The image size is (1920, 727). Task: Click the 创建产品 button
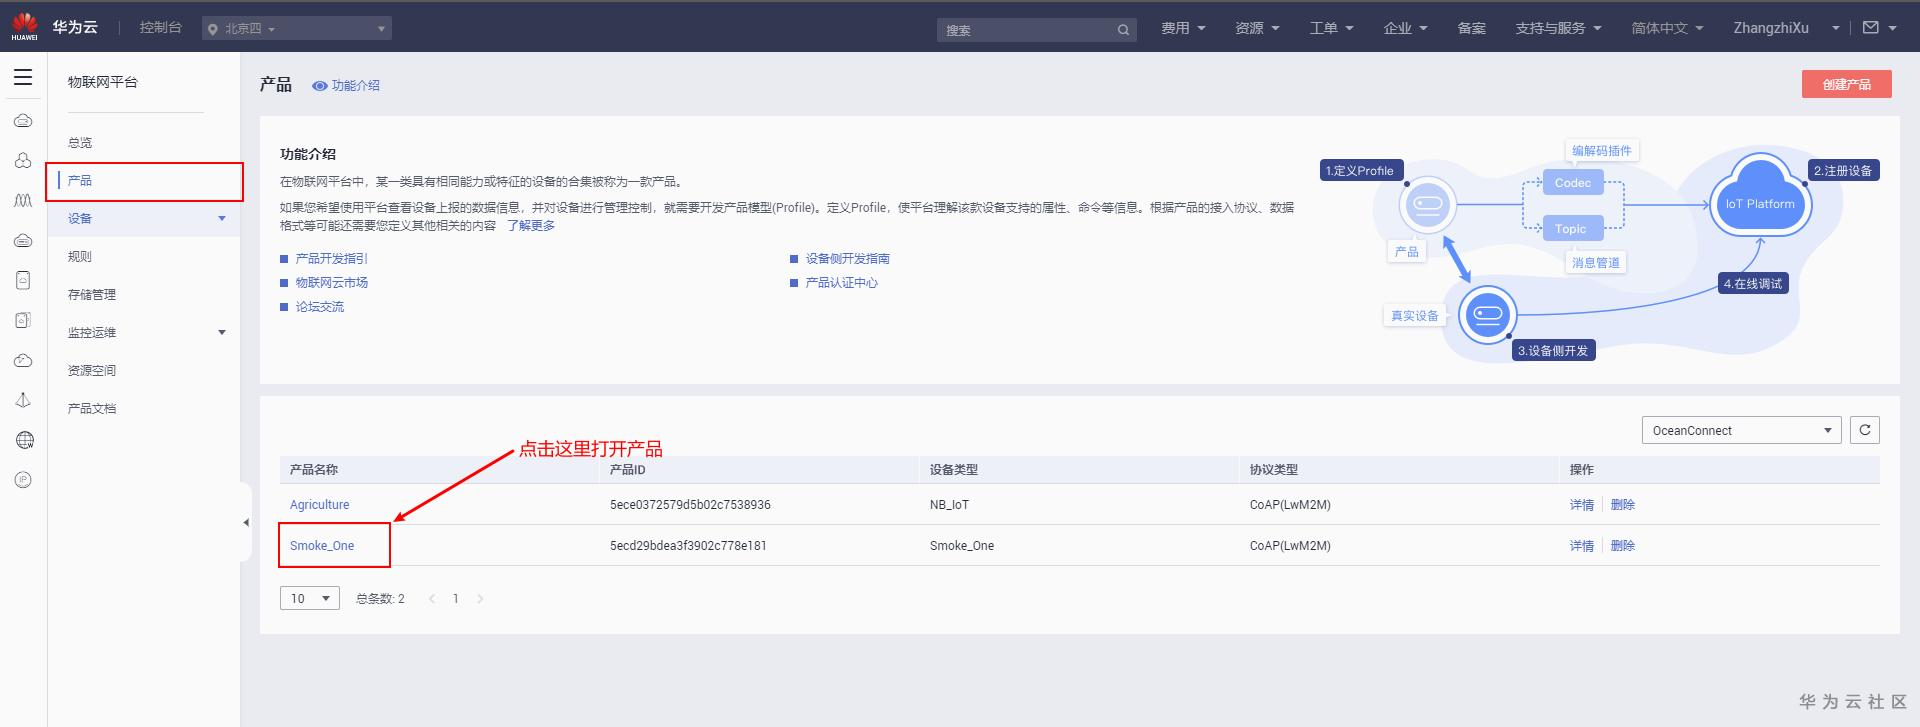pyautogui.click(x=1846, y=84)
